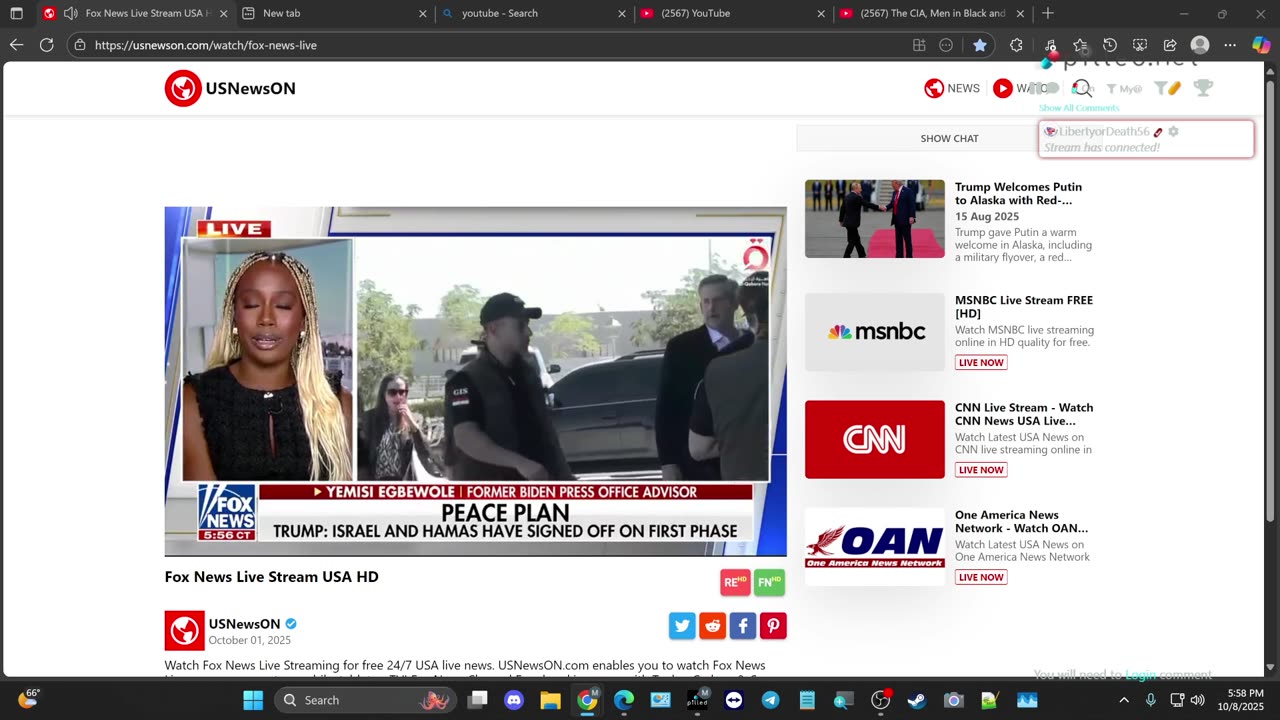Mute the Fox News tab via its speaker icon
The width and height of the screenshot is (1280, 720).
pos(70,14)
